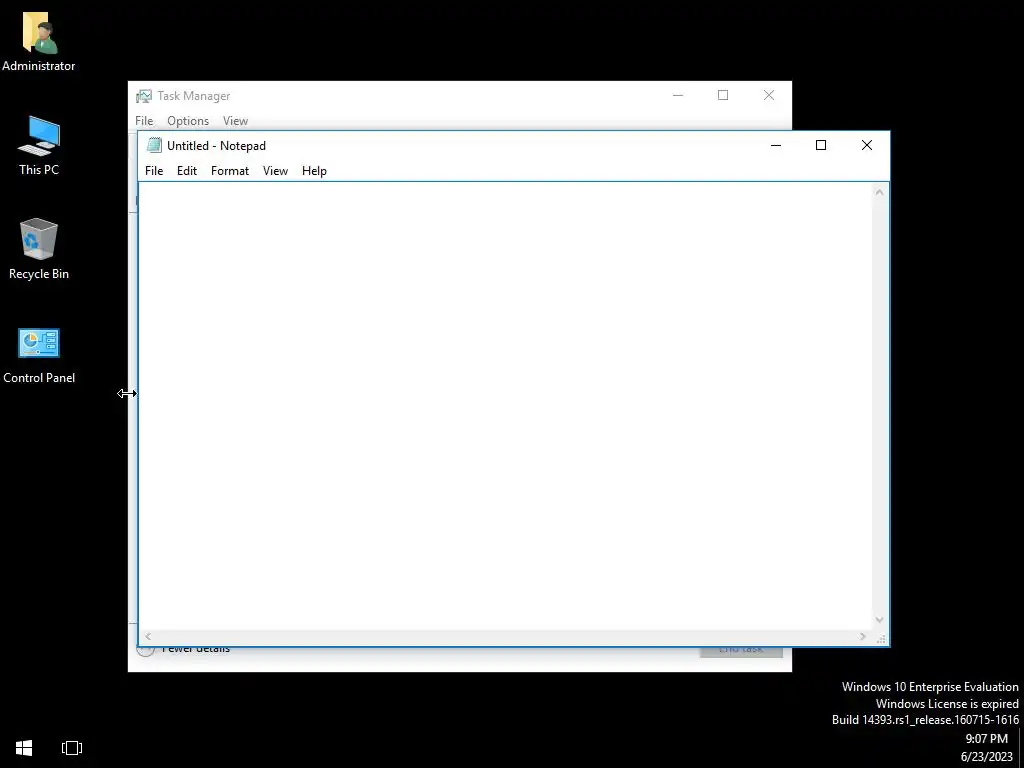The image size is (1024, 768).
Task: Minimize the Task Manager window
Action: click(x=678, y=95)
